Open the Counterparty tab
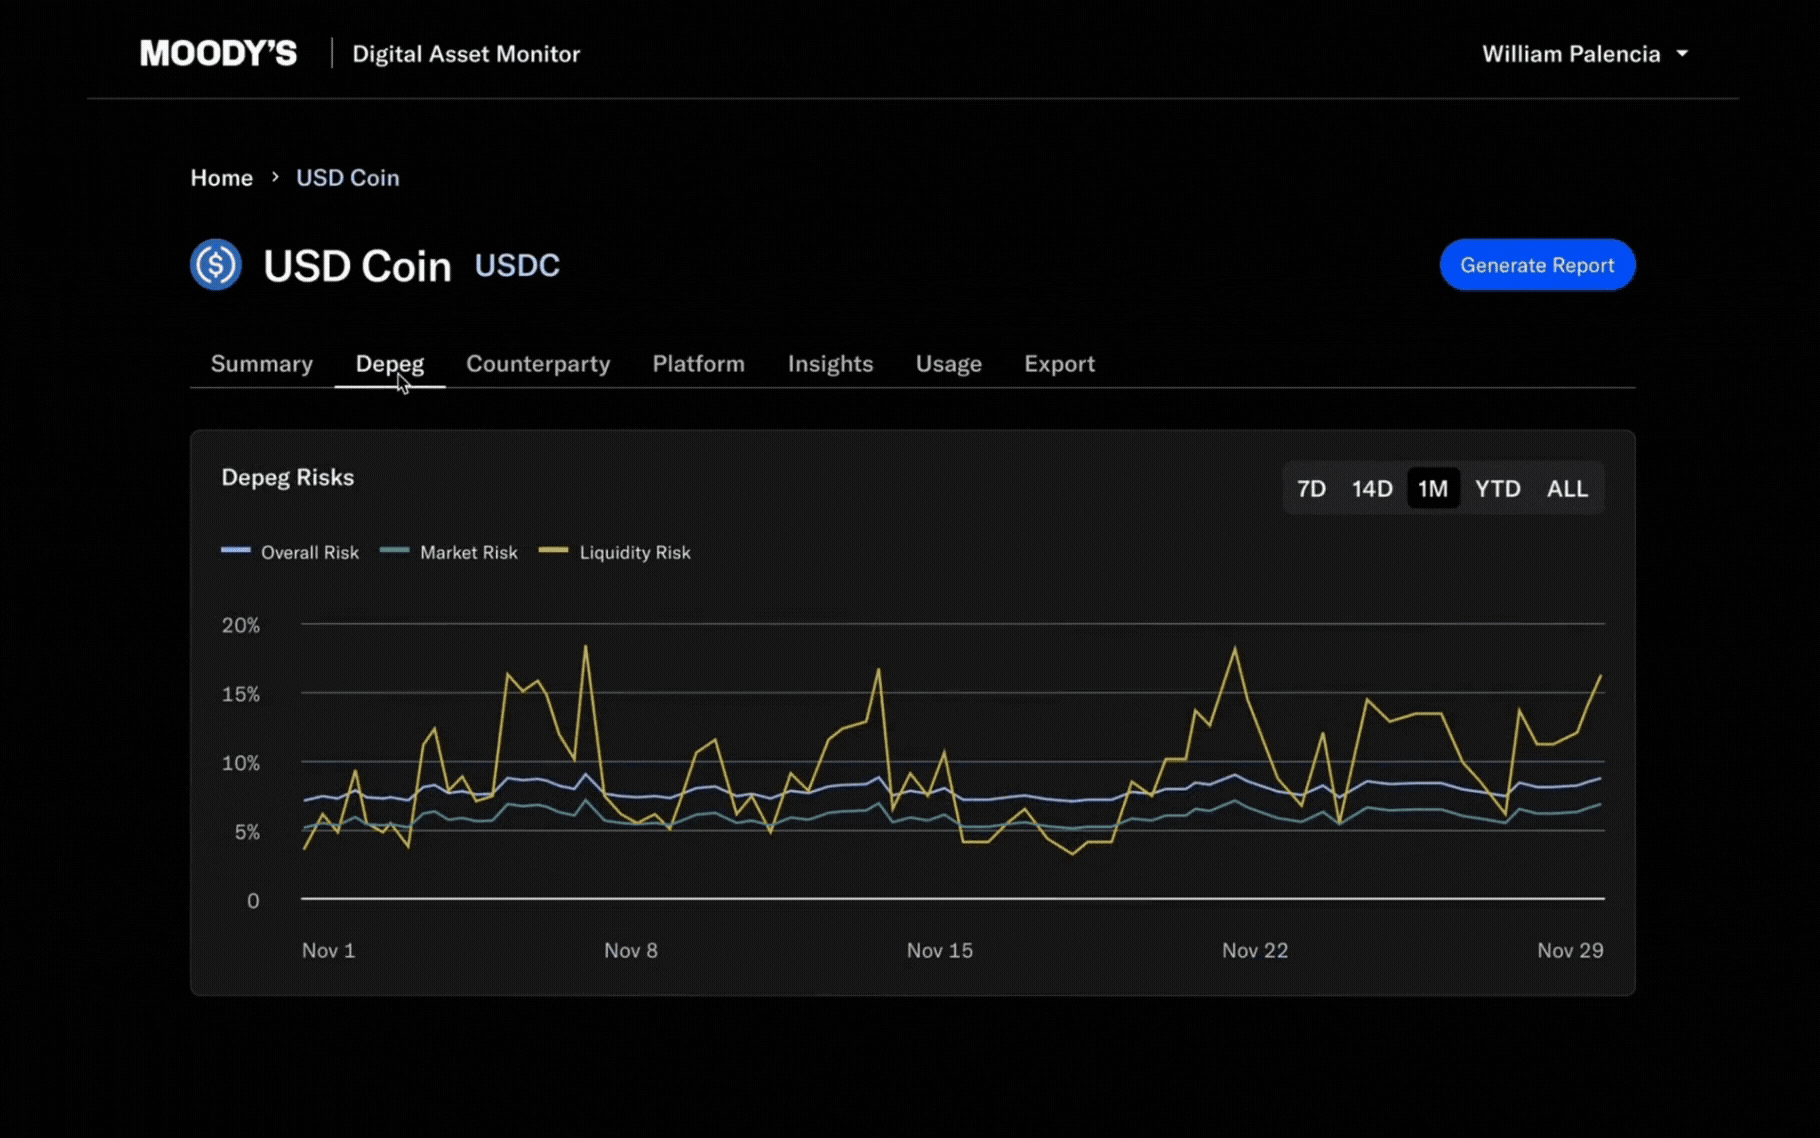This screenshot has height=1138, width=1820. [538, 364]
